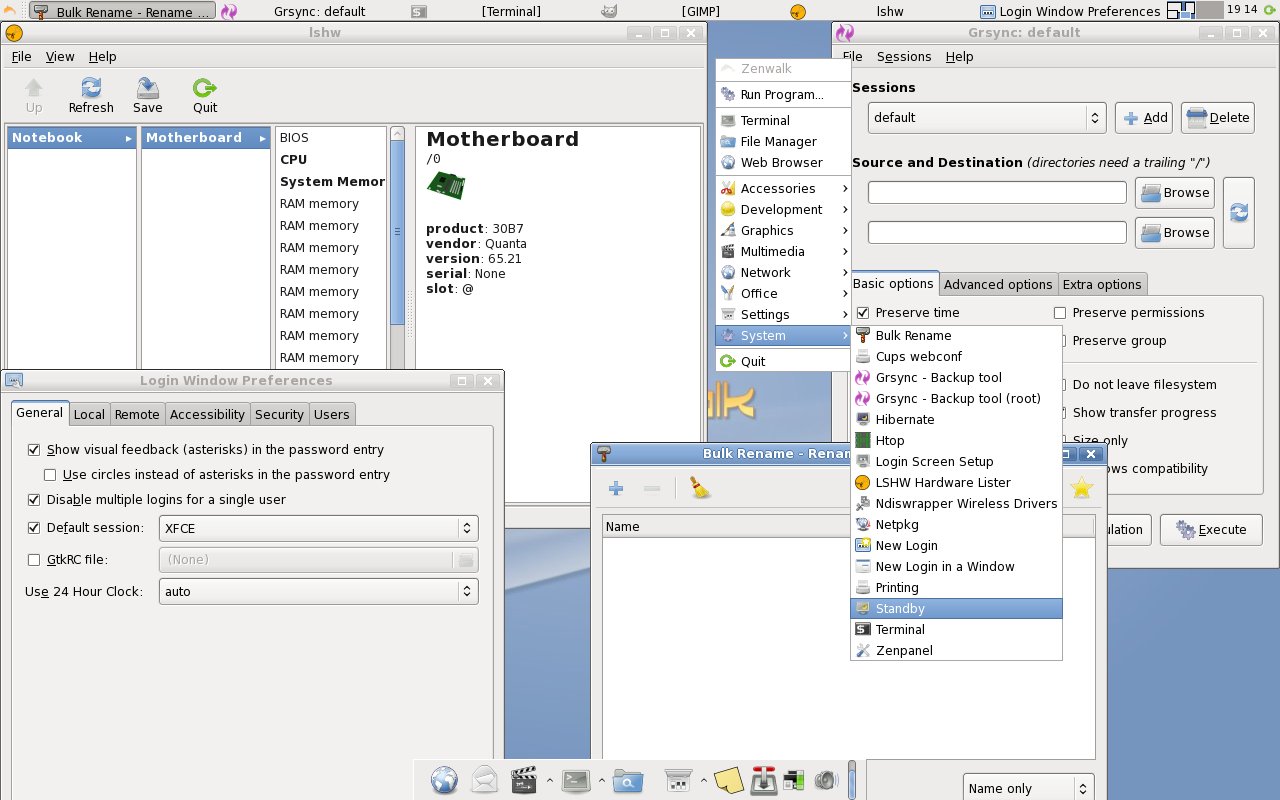Click the yellow sticky note dock icon
This screenshot has width=1280, height=800.
(727, 780)
